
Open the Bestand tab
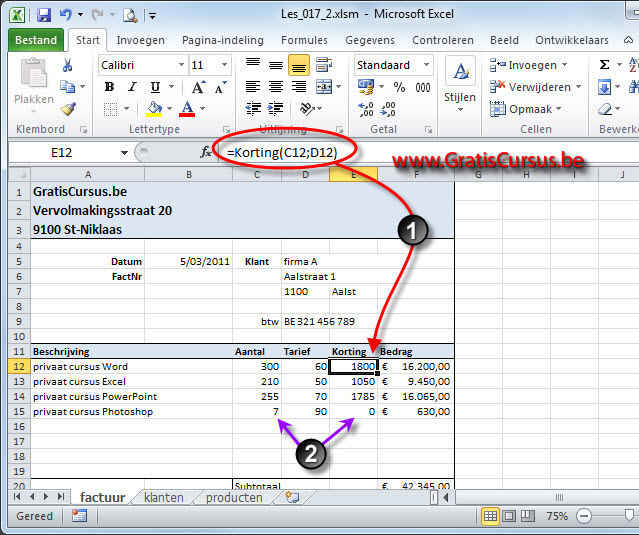(36, 40)
